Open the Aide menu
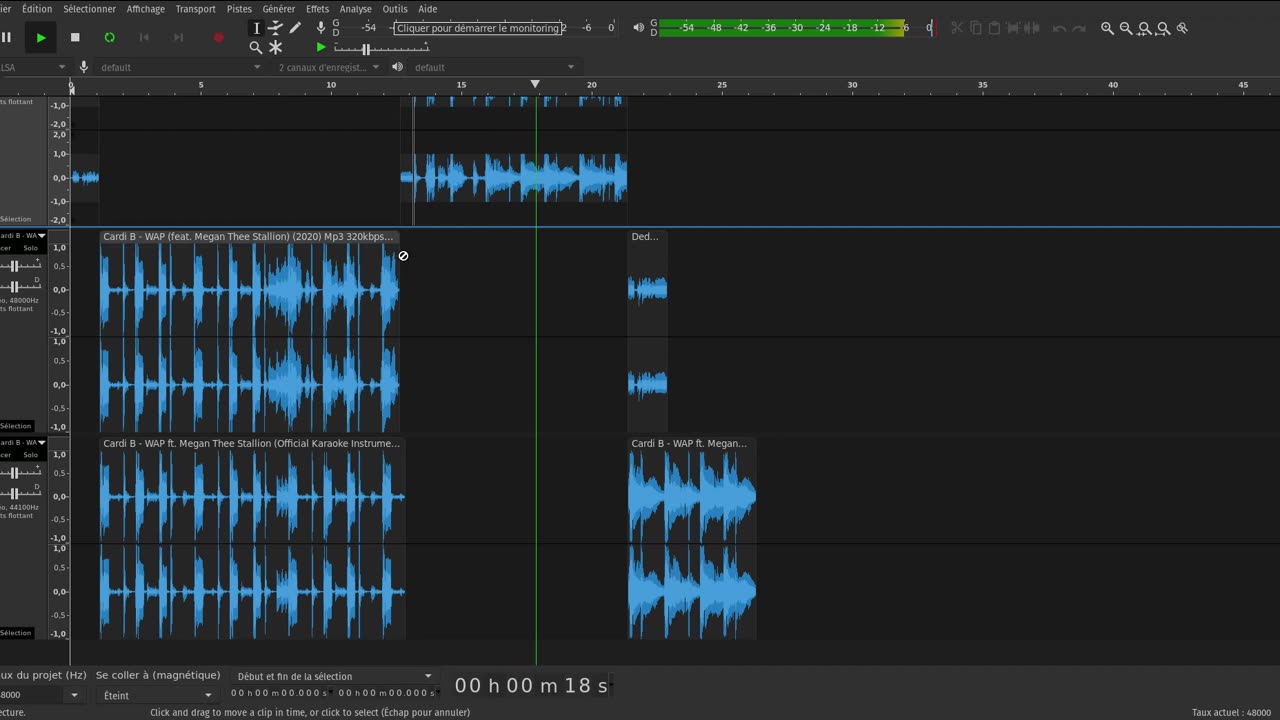 tap(427, 9)
